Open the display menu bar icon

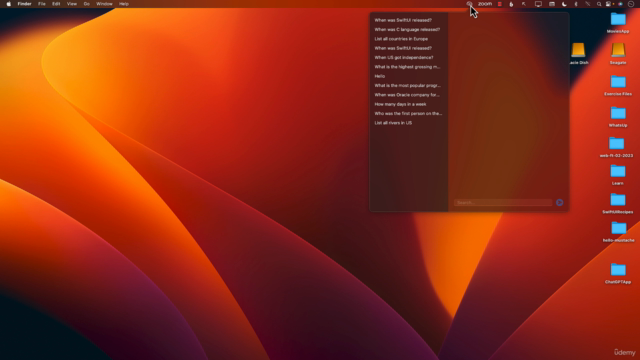click(x=538, y=4)
